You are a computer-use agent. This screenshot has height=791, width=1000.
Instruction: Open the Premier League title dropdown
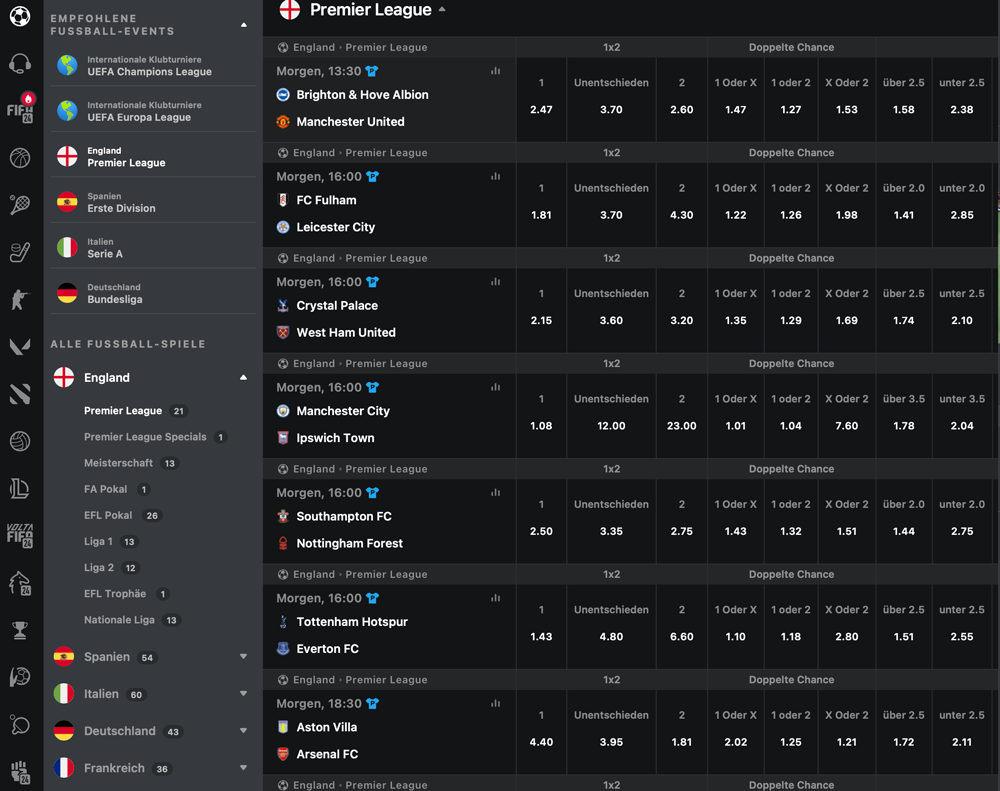point(442,10)
